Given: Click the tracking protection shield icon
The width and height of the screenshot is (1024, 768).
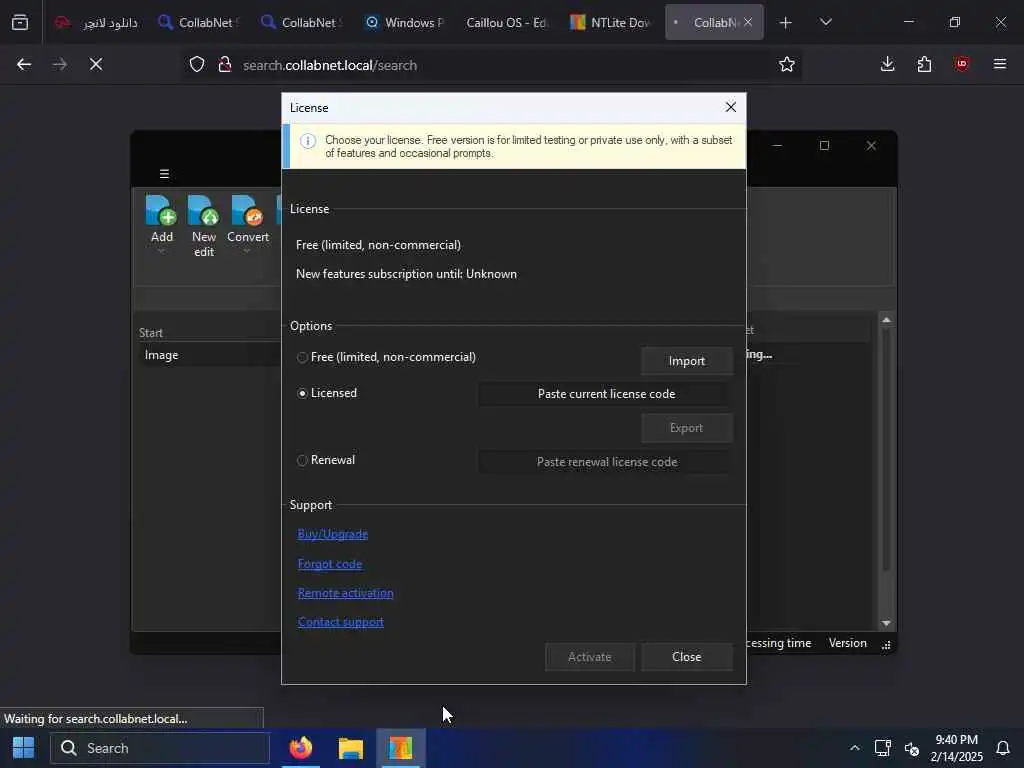Looking at the screenshot, I should [197, 64].
